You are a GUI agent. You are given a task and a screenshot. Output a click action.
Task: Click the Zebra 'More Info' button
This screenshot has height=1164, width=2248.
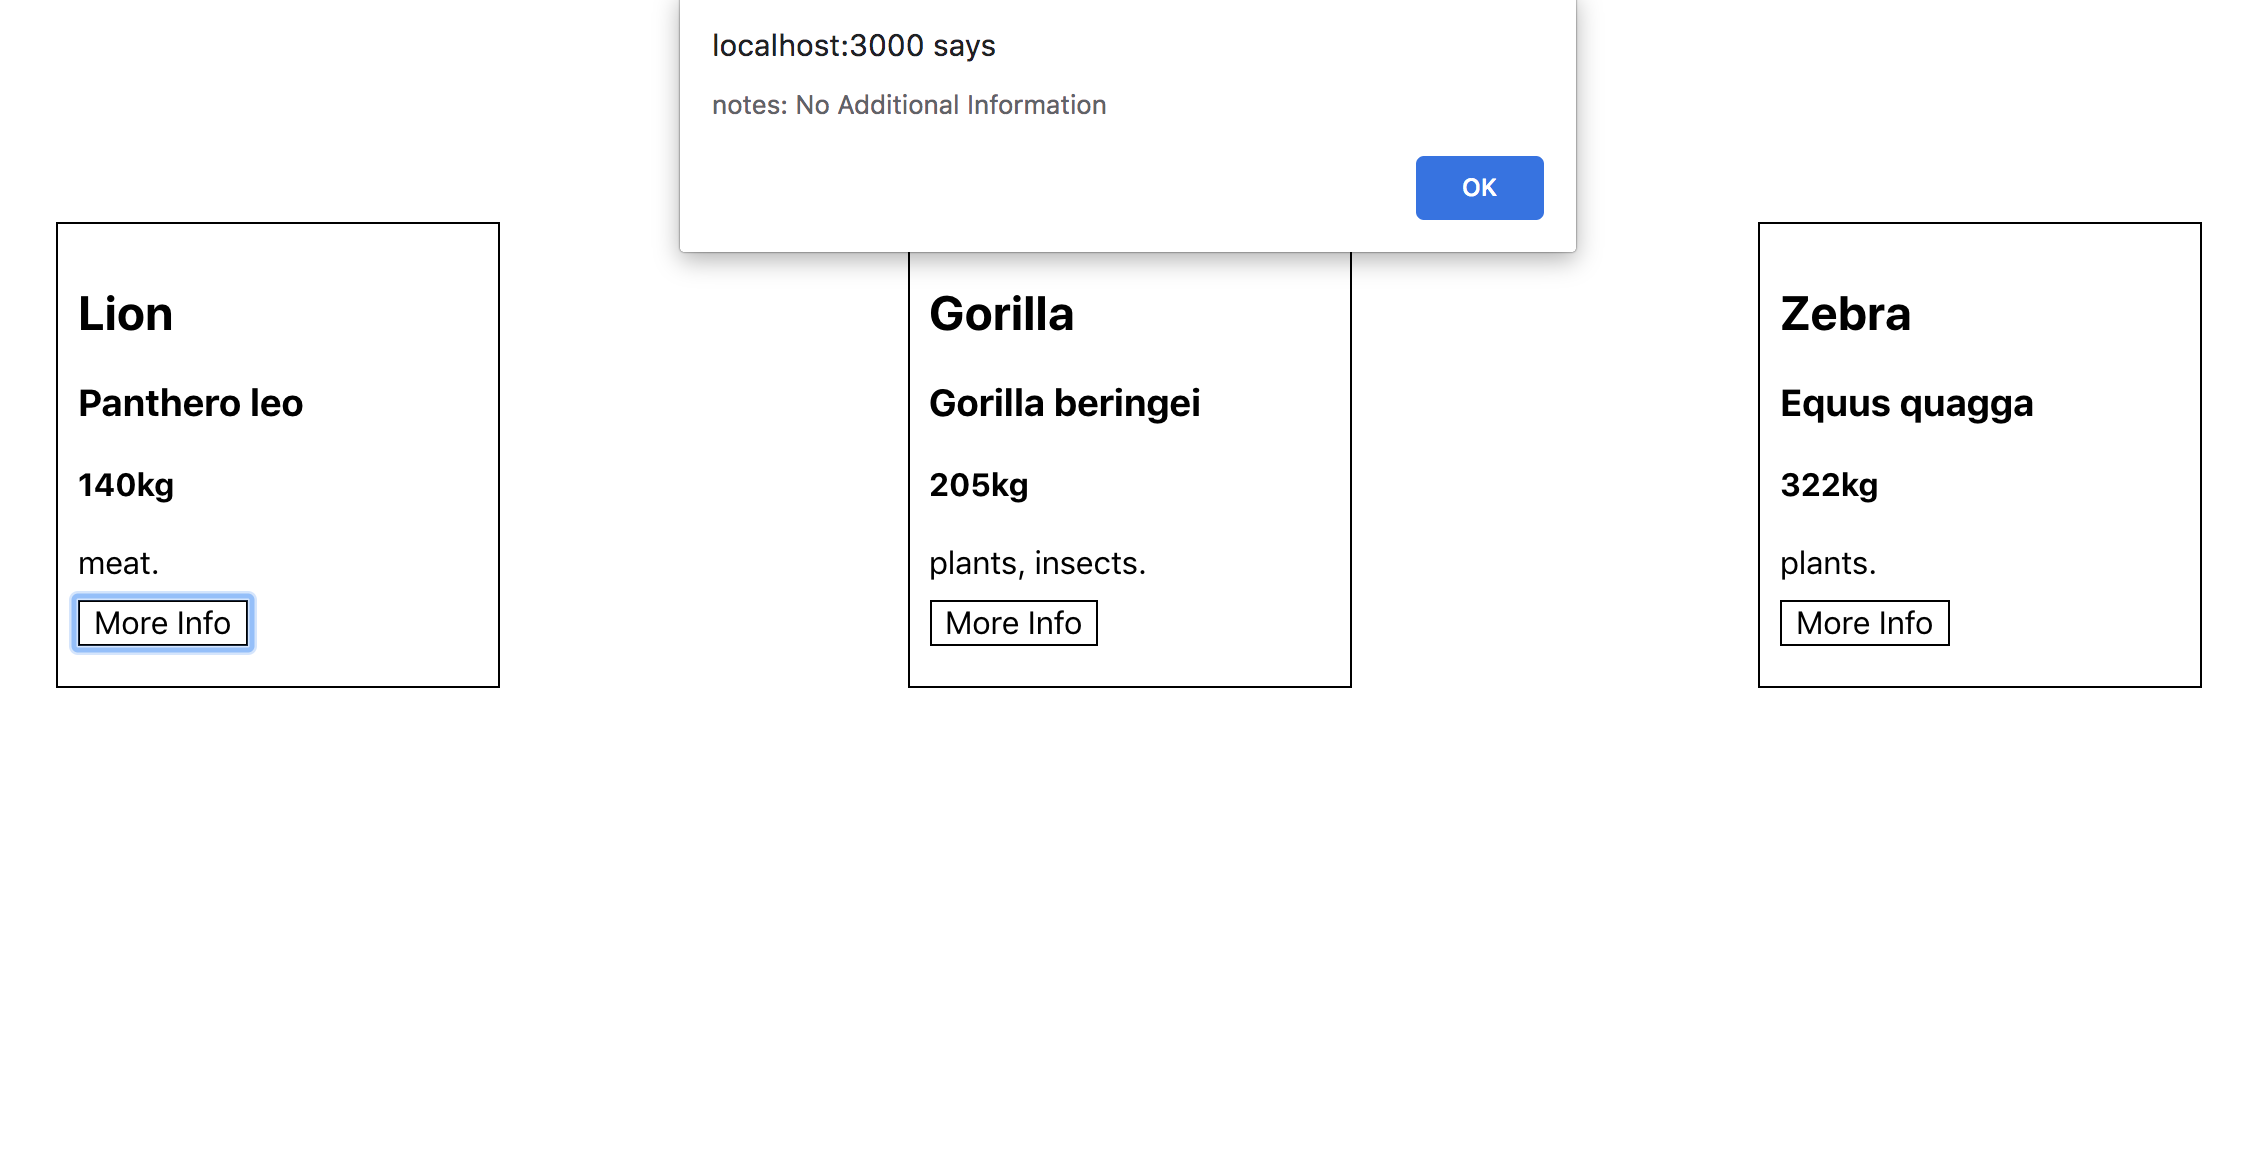click(1862, 622)
